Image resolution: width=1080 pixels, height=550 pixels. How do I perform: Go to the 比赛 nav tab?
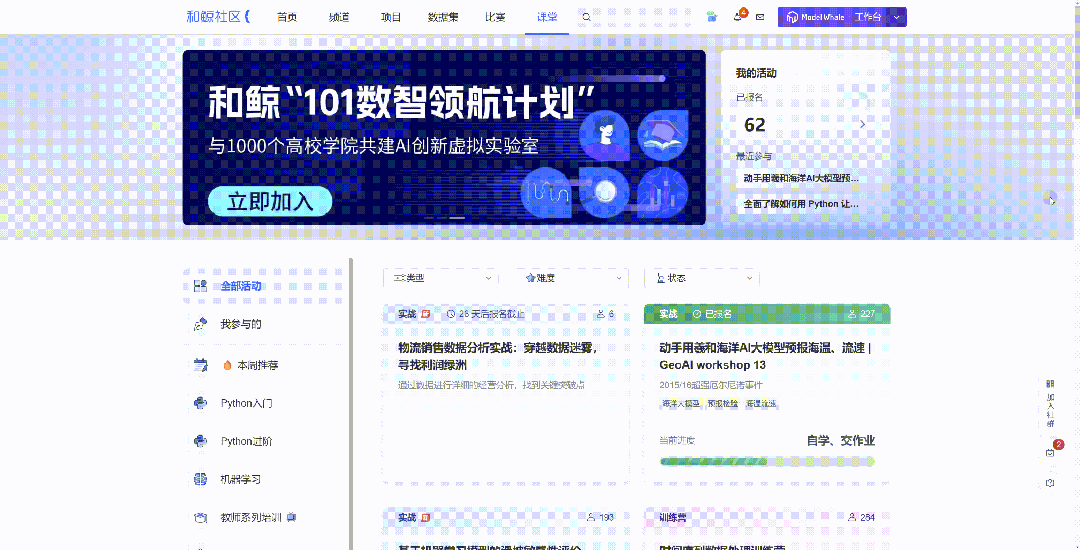495,17
